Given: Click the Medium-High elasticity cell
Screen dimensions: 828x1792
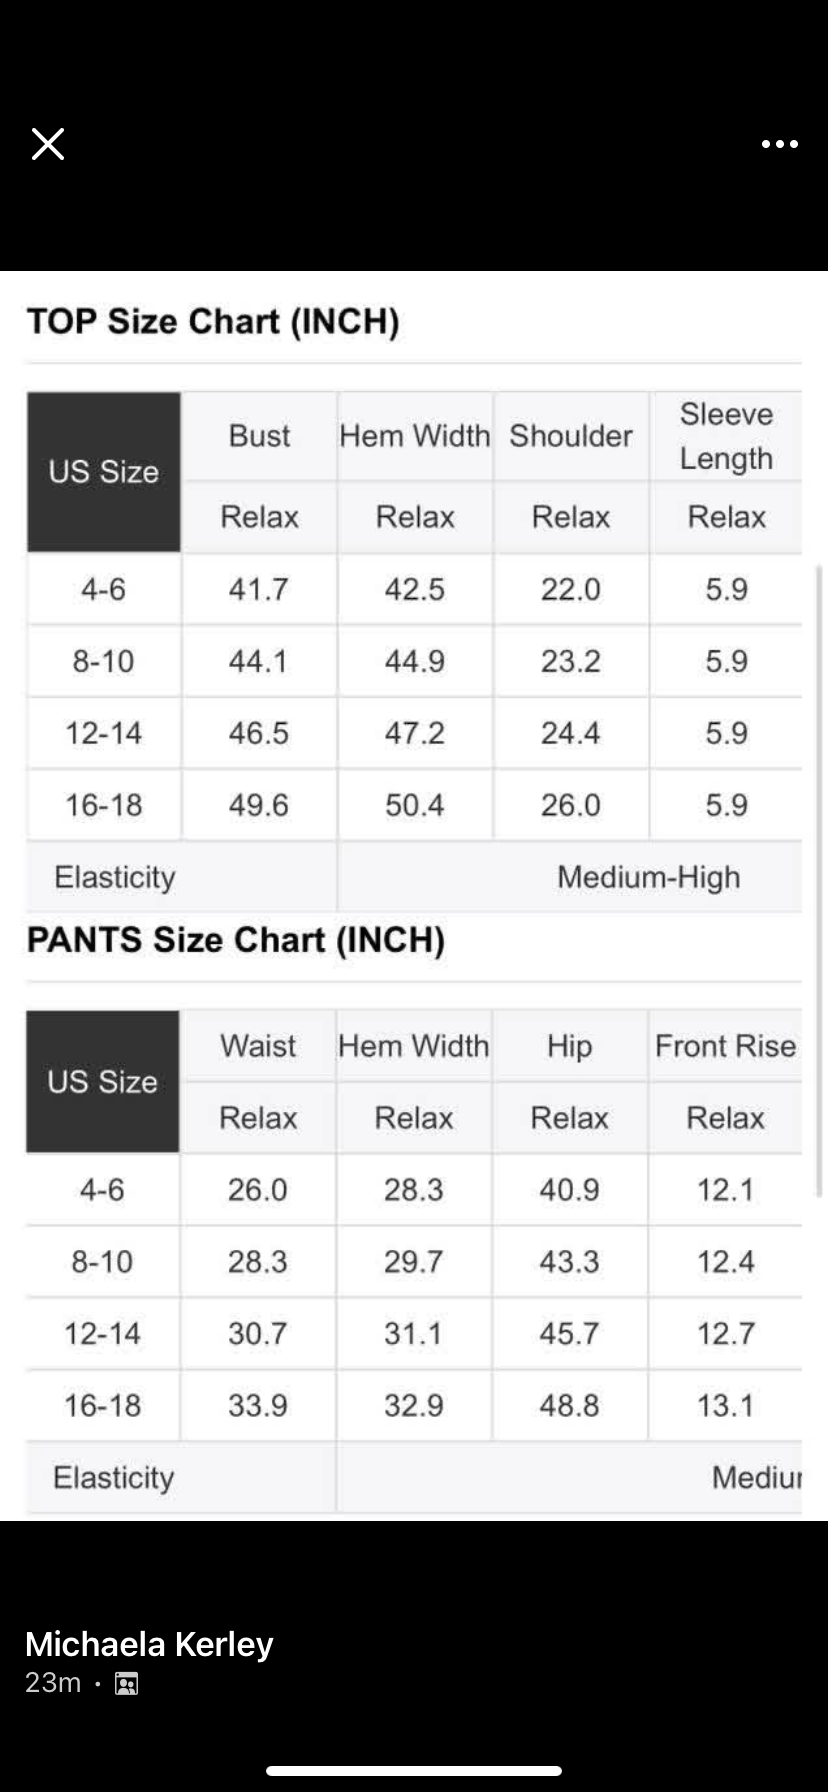Looking at the screenshot, I should (648, 877).
